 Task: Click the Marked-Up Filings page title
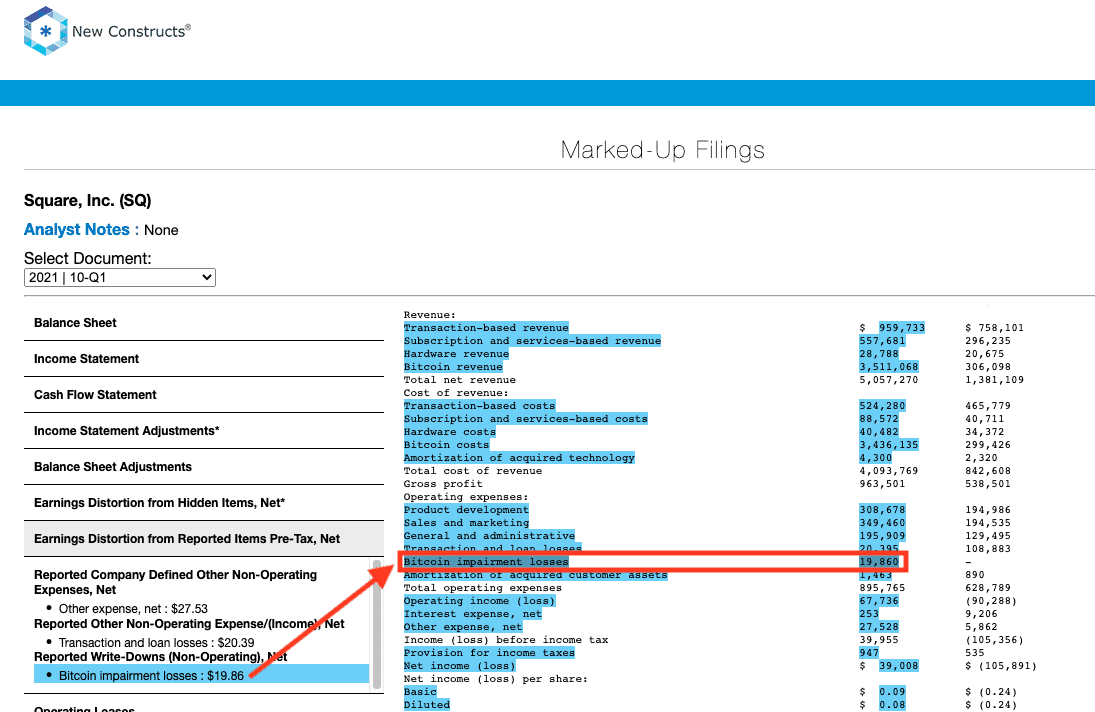[x=663, y=150]
